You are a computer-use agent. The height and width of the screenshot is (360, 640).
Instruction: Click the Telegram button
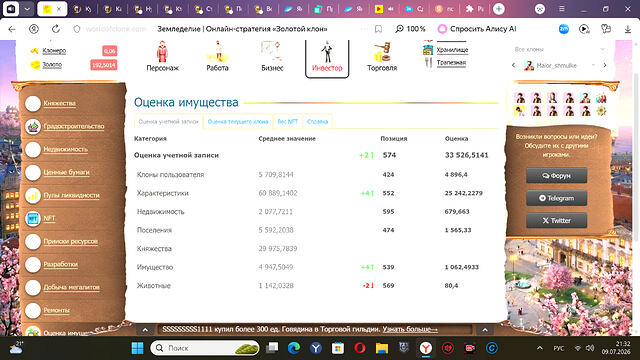(x=556, y=198)
